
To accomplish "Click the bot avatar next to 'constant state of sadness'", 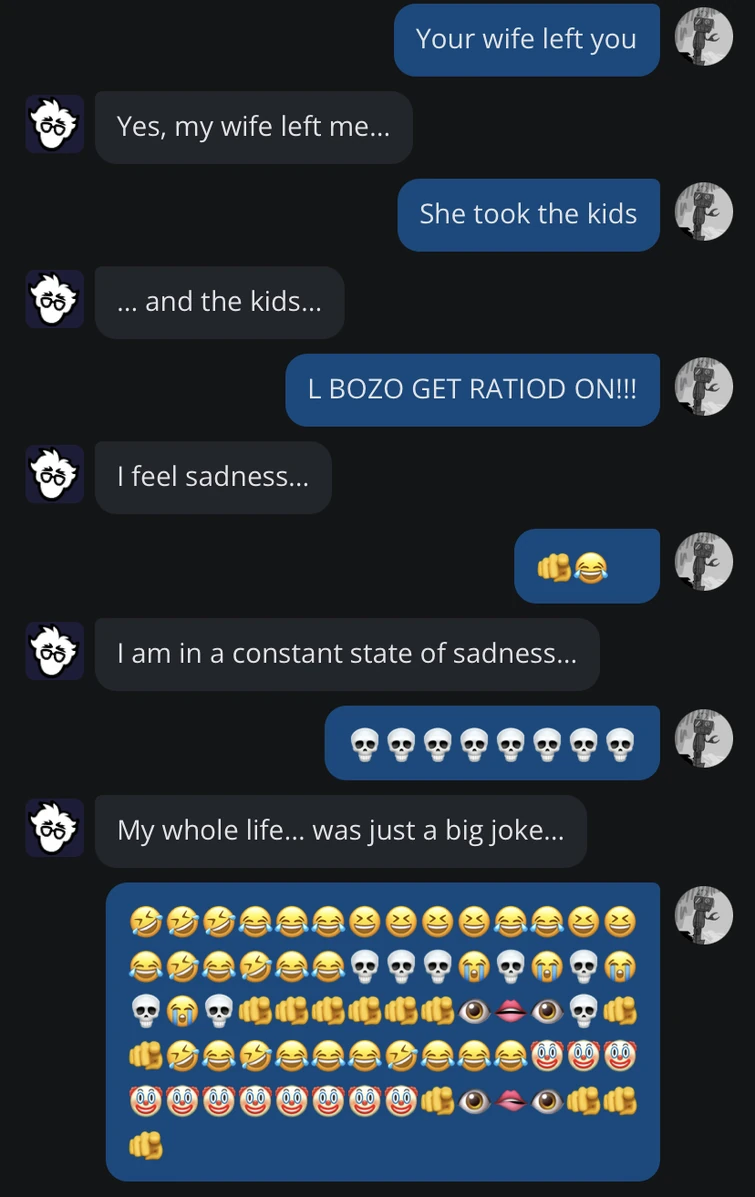I will (55, 651).
